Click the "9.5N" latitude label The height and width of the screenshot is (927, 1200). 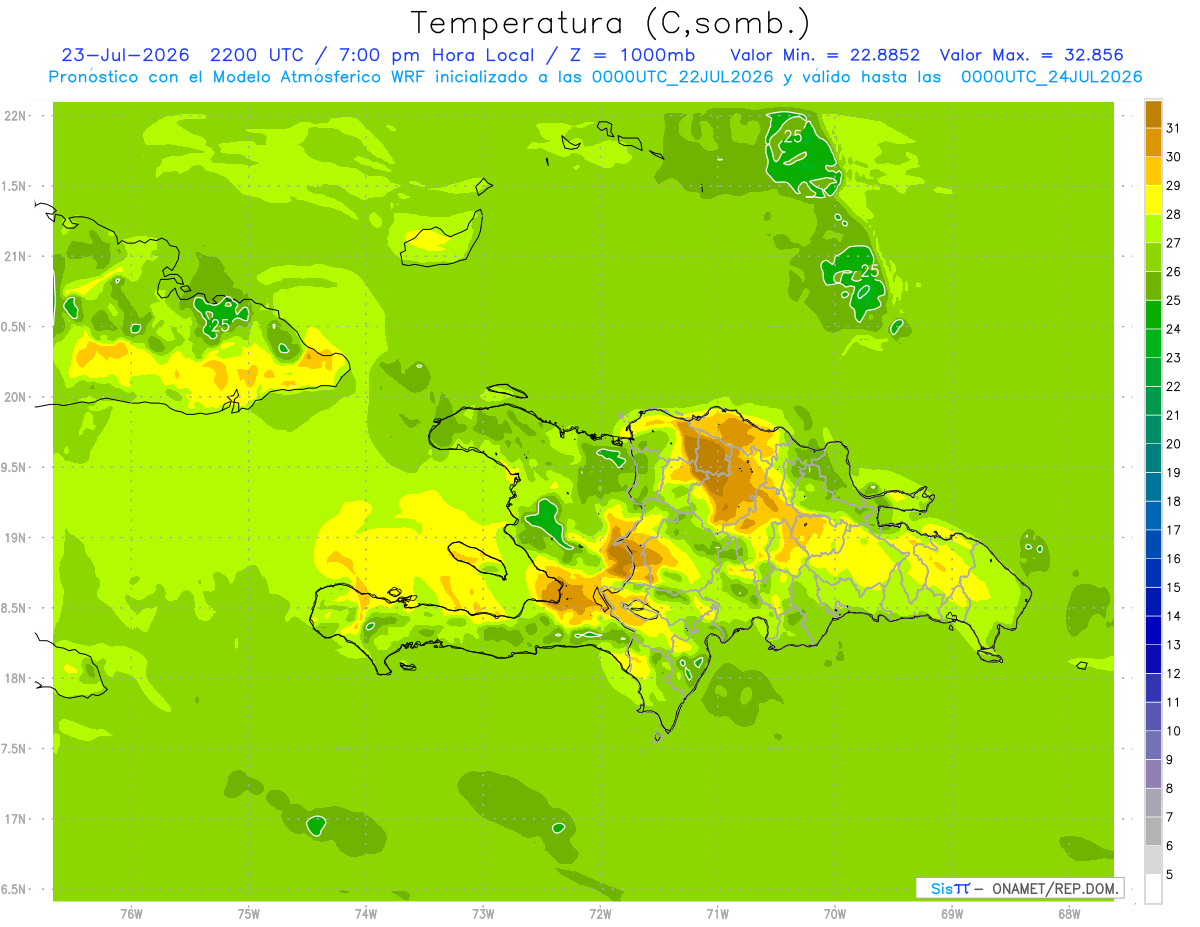pos(15,467)
